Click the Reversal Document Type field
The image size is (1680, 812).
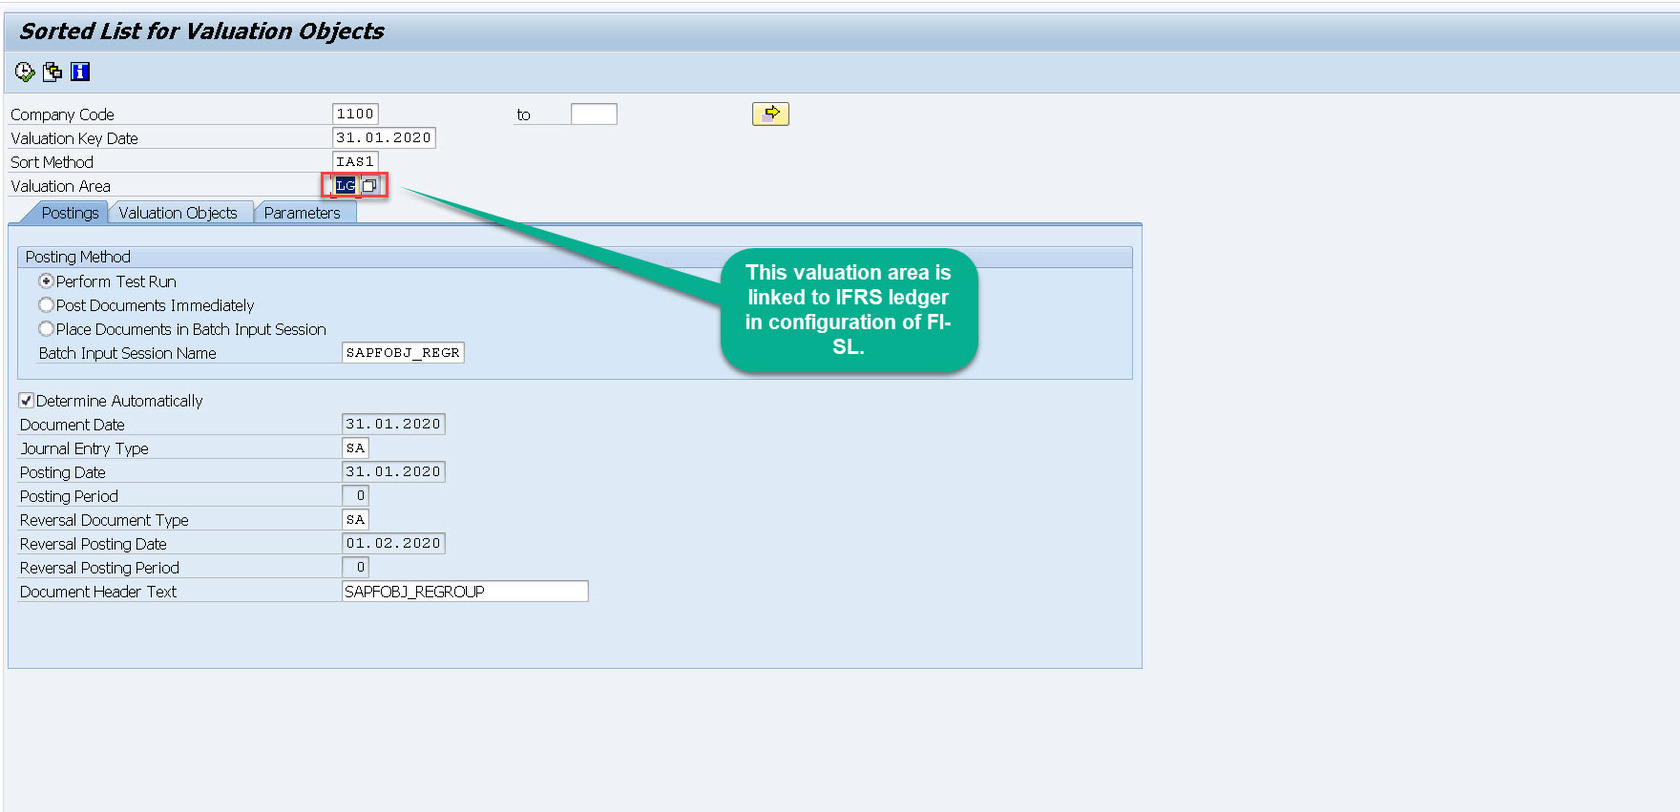tap(355, 520)
